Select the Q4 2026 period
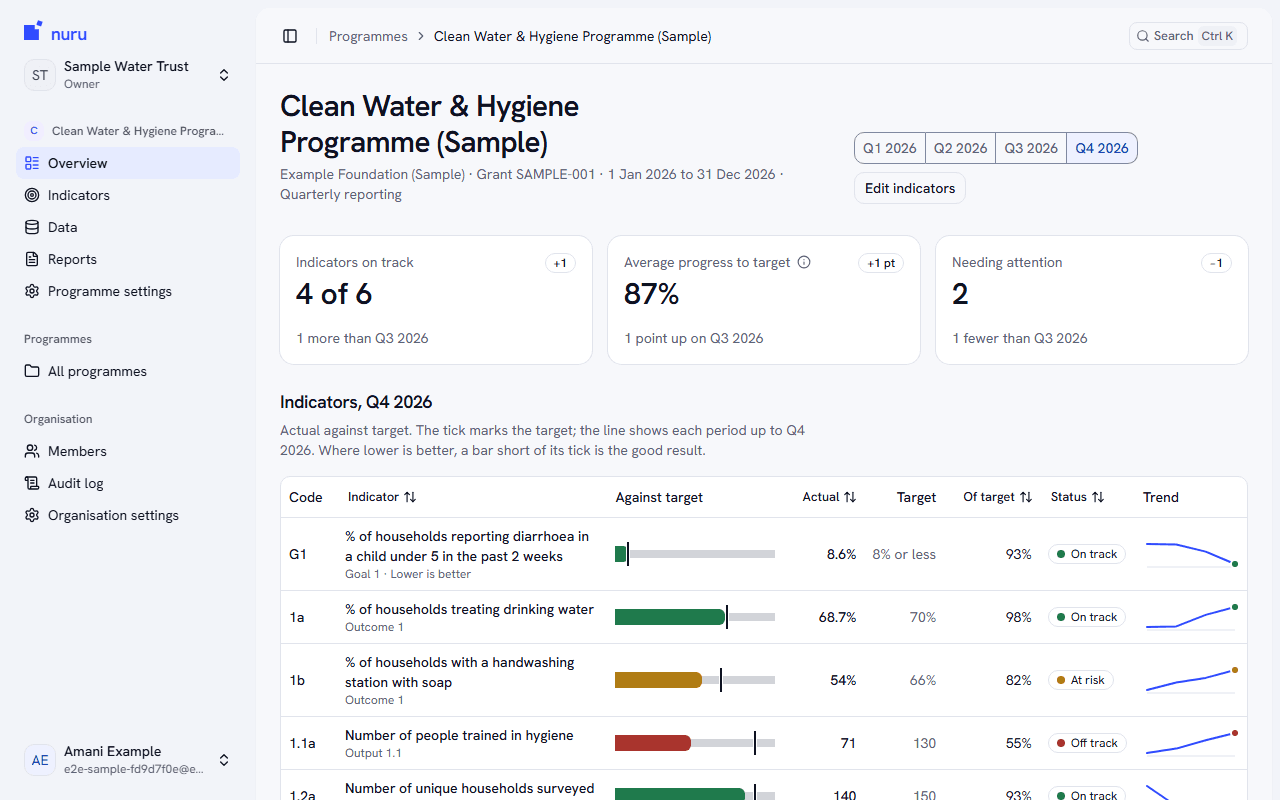Viewport: 1280px width, 800px height. (x=1102, y=148)
